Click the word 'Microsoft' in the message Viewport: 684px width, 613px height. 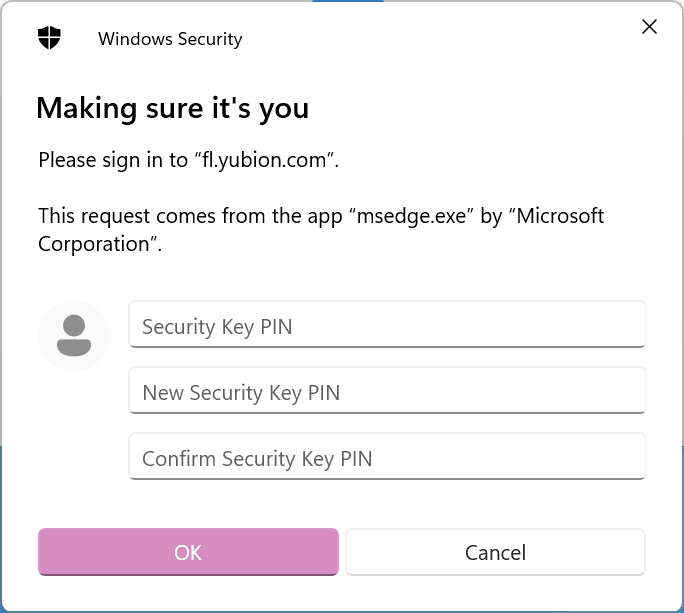click(x=560, y=216)
